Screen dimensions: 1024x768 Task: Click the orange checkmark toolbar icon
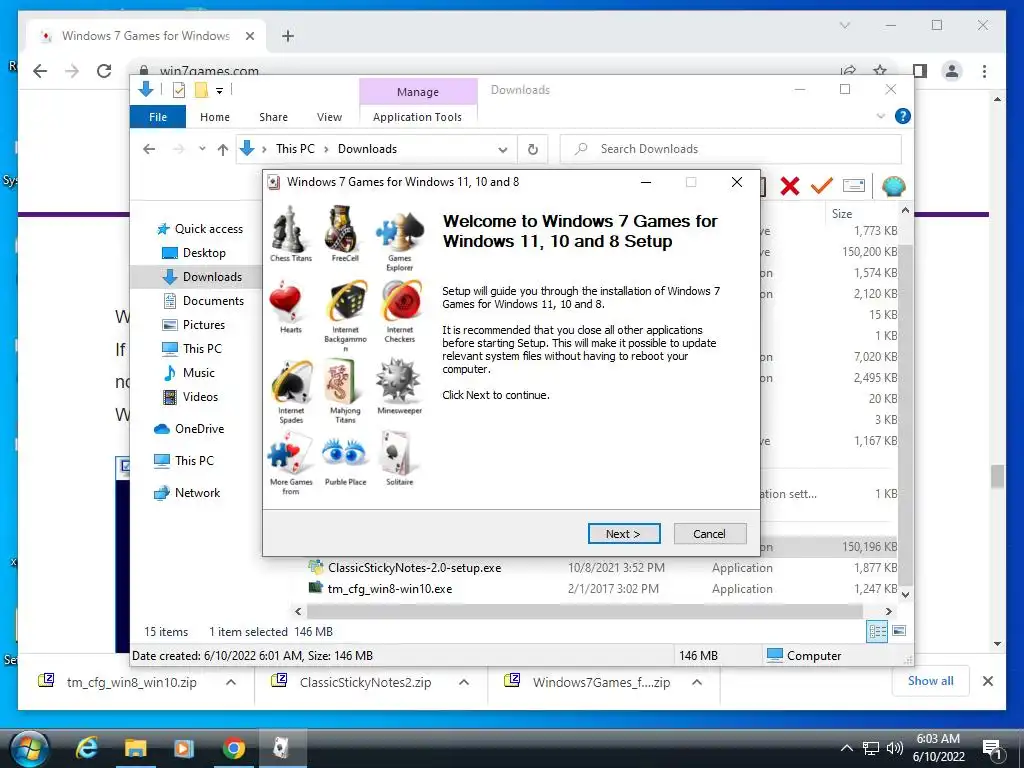pos(822,186)
